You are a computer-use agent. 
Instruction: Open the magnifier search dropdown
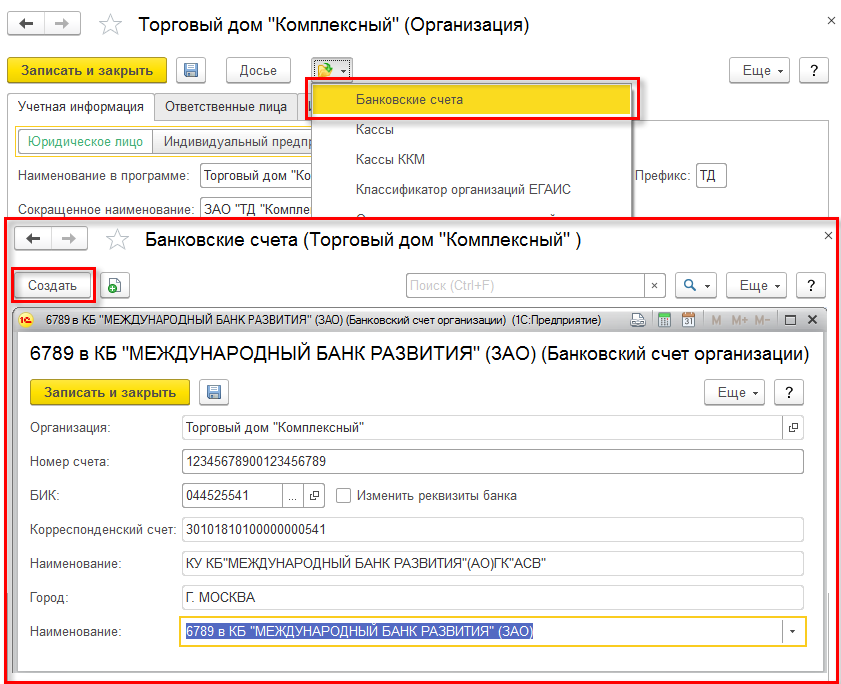pos(696,285)
